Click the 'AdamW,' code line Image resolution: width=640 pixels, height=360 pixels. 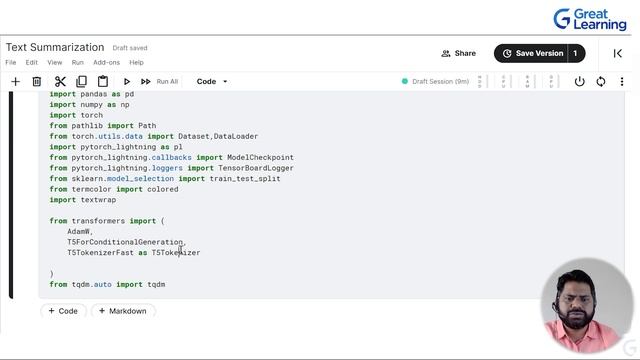[x=80, y=231]
